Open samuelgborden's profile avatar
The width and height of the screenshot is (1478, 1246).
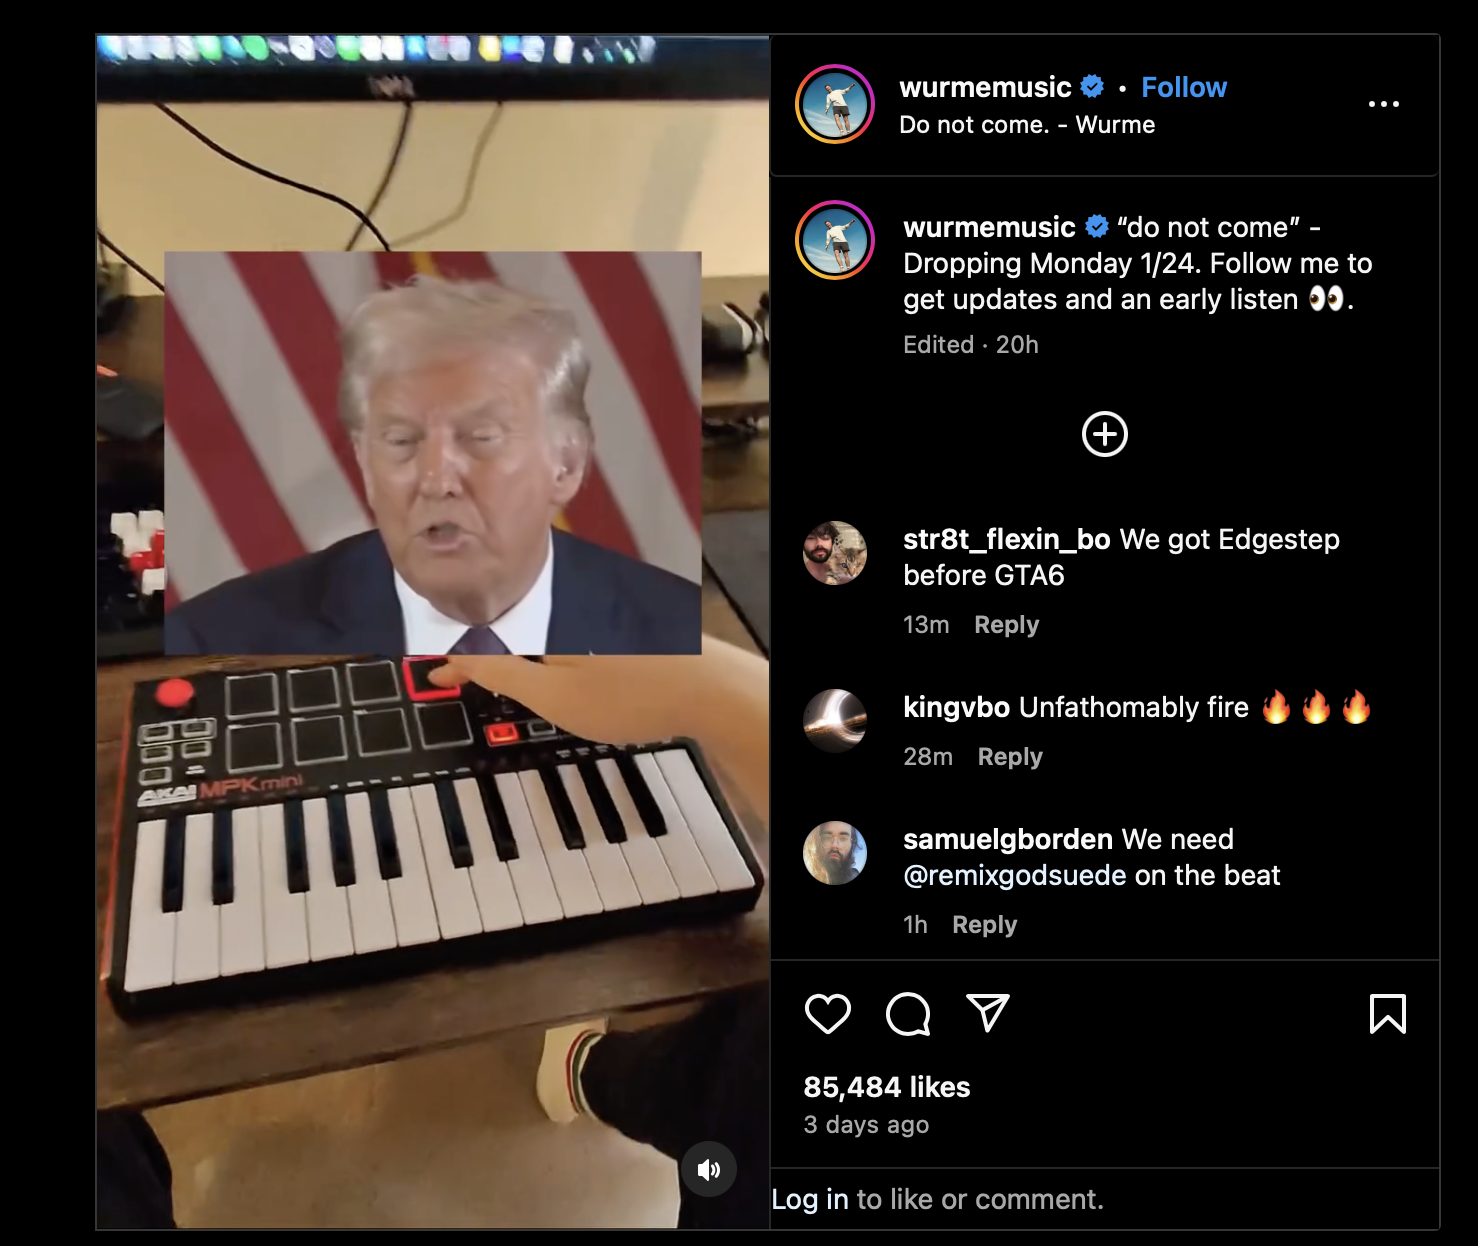835,853
